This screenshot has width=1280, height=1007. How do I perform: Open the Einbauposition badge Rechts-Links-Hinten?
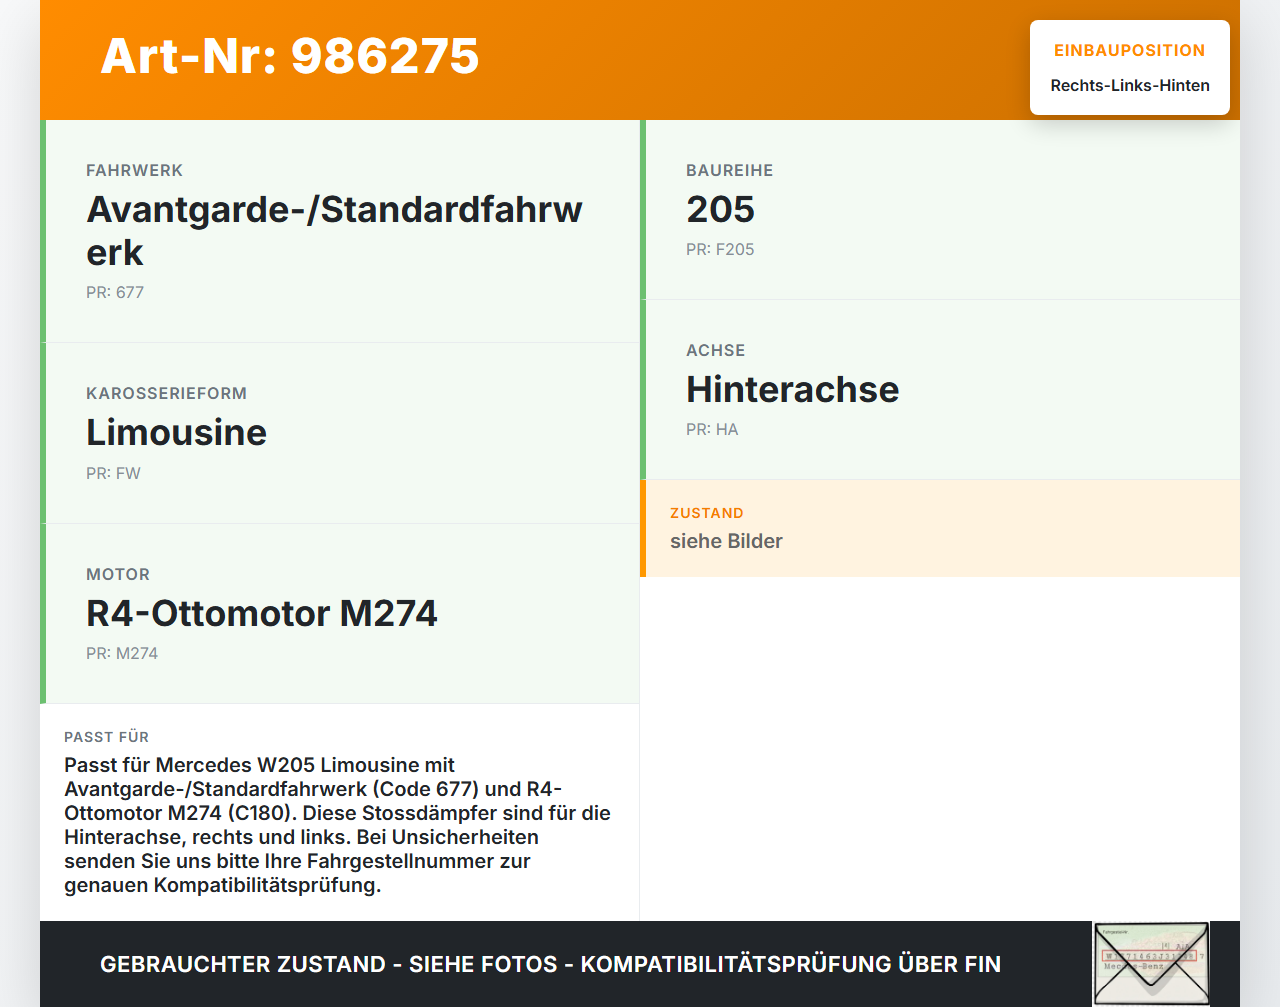(1129, 67)
